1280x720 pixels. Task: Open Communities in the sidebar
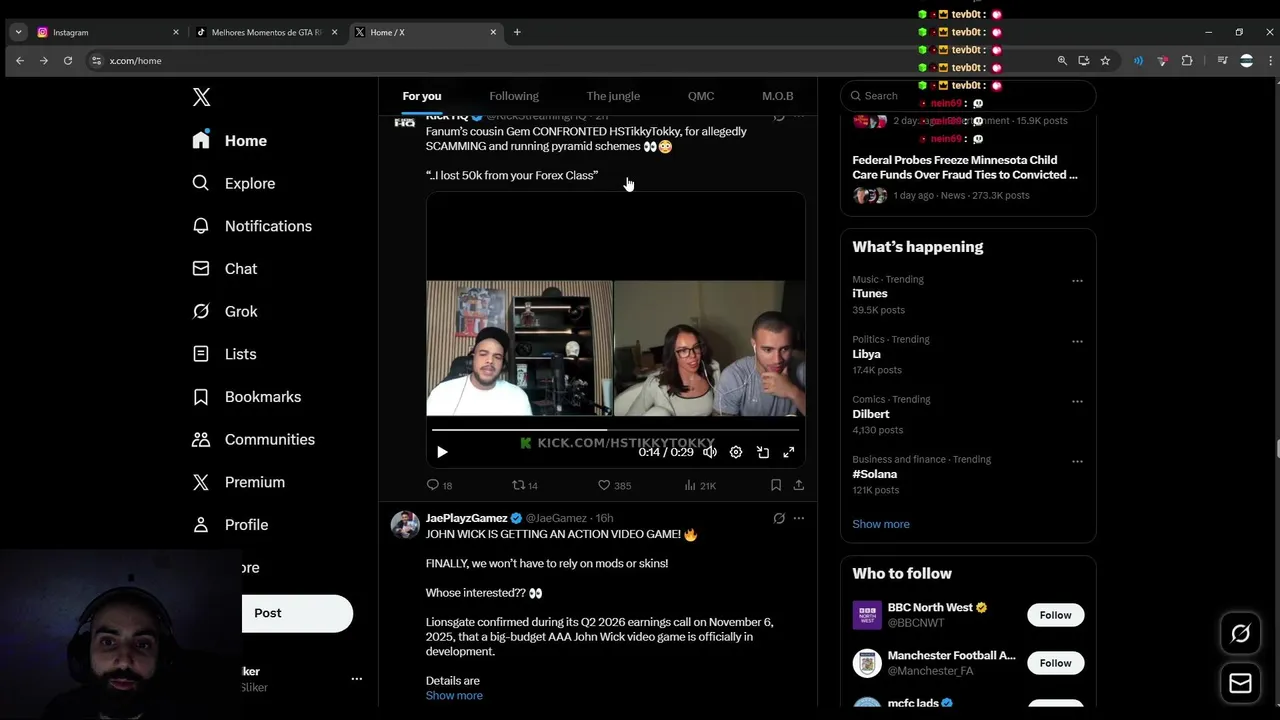254,439
